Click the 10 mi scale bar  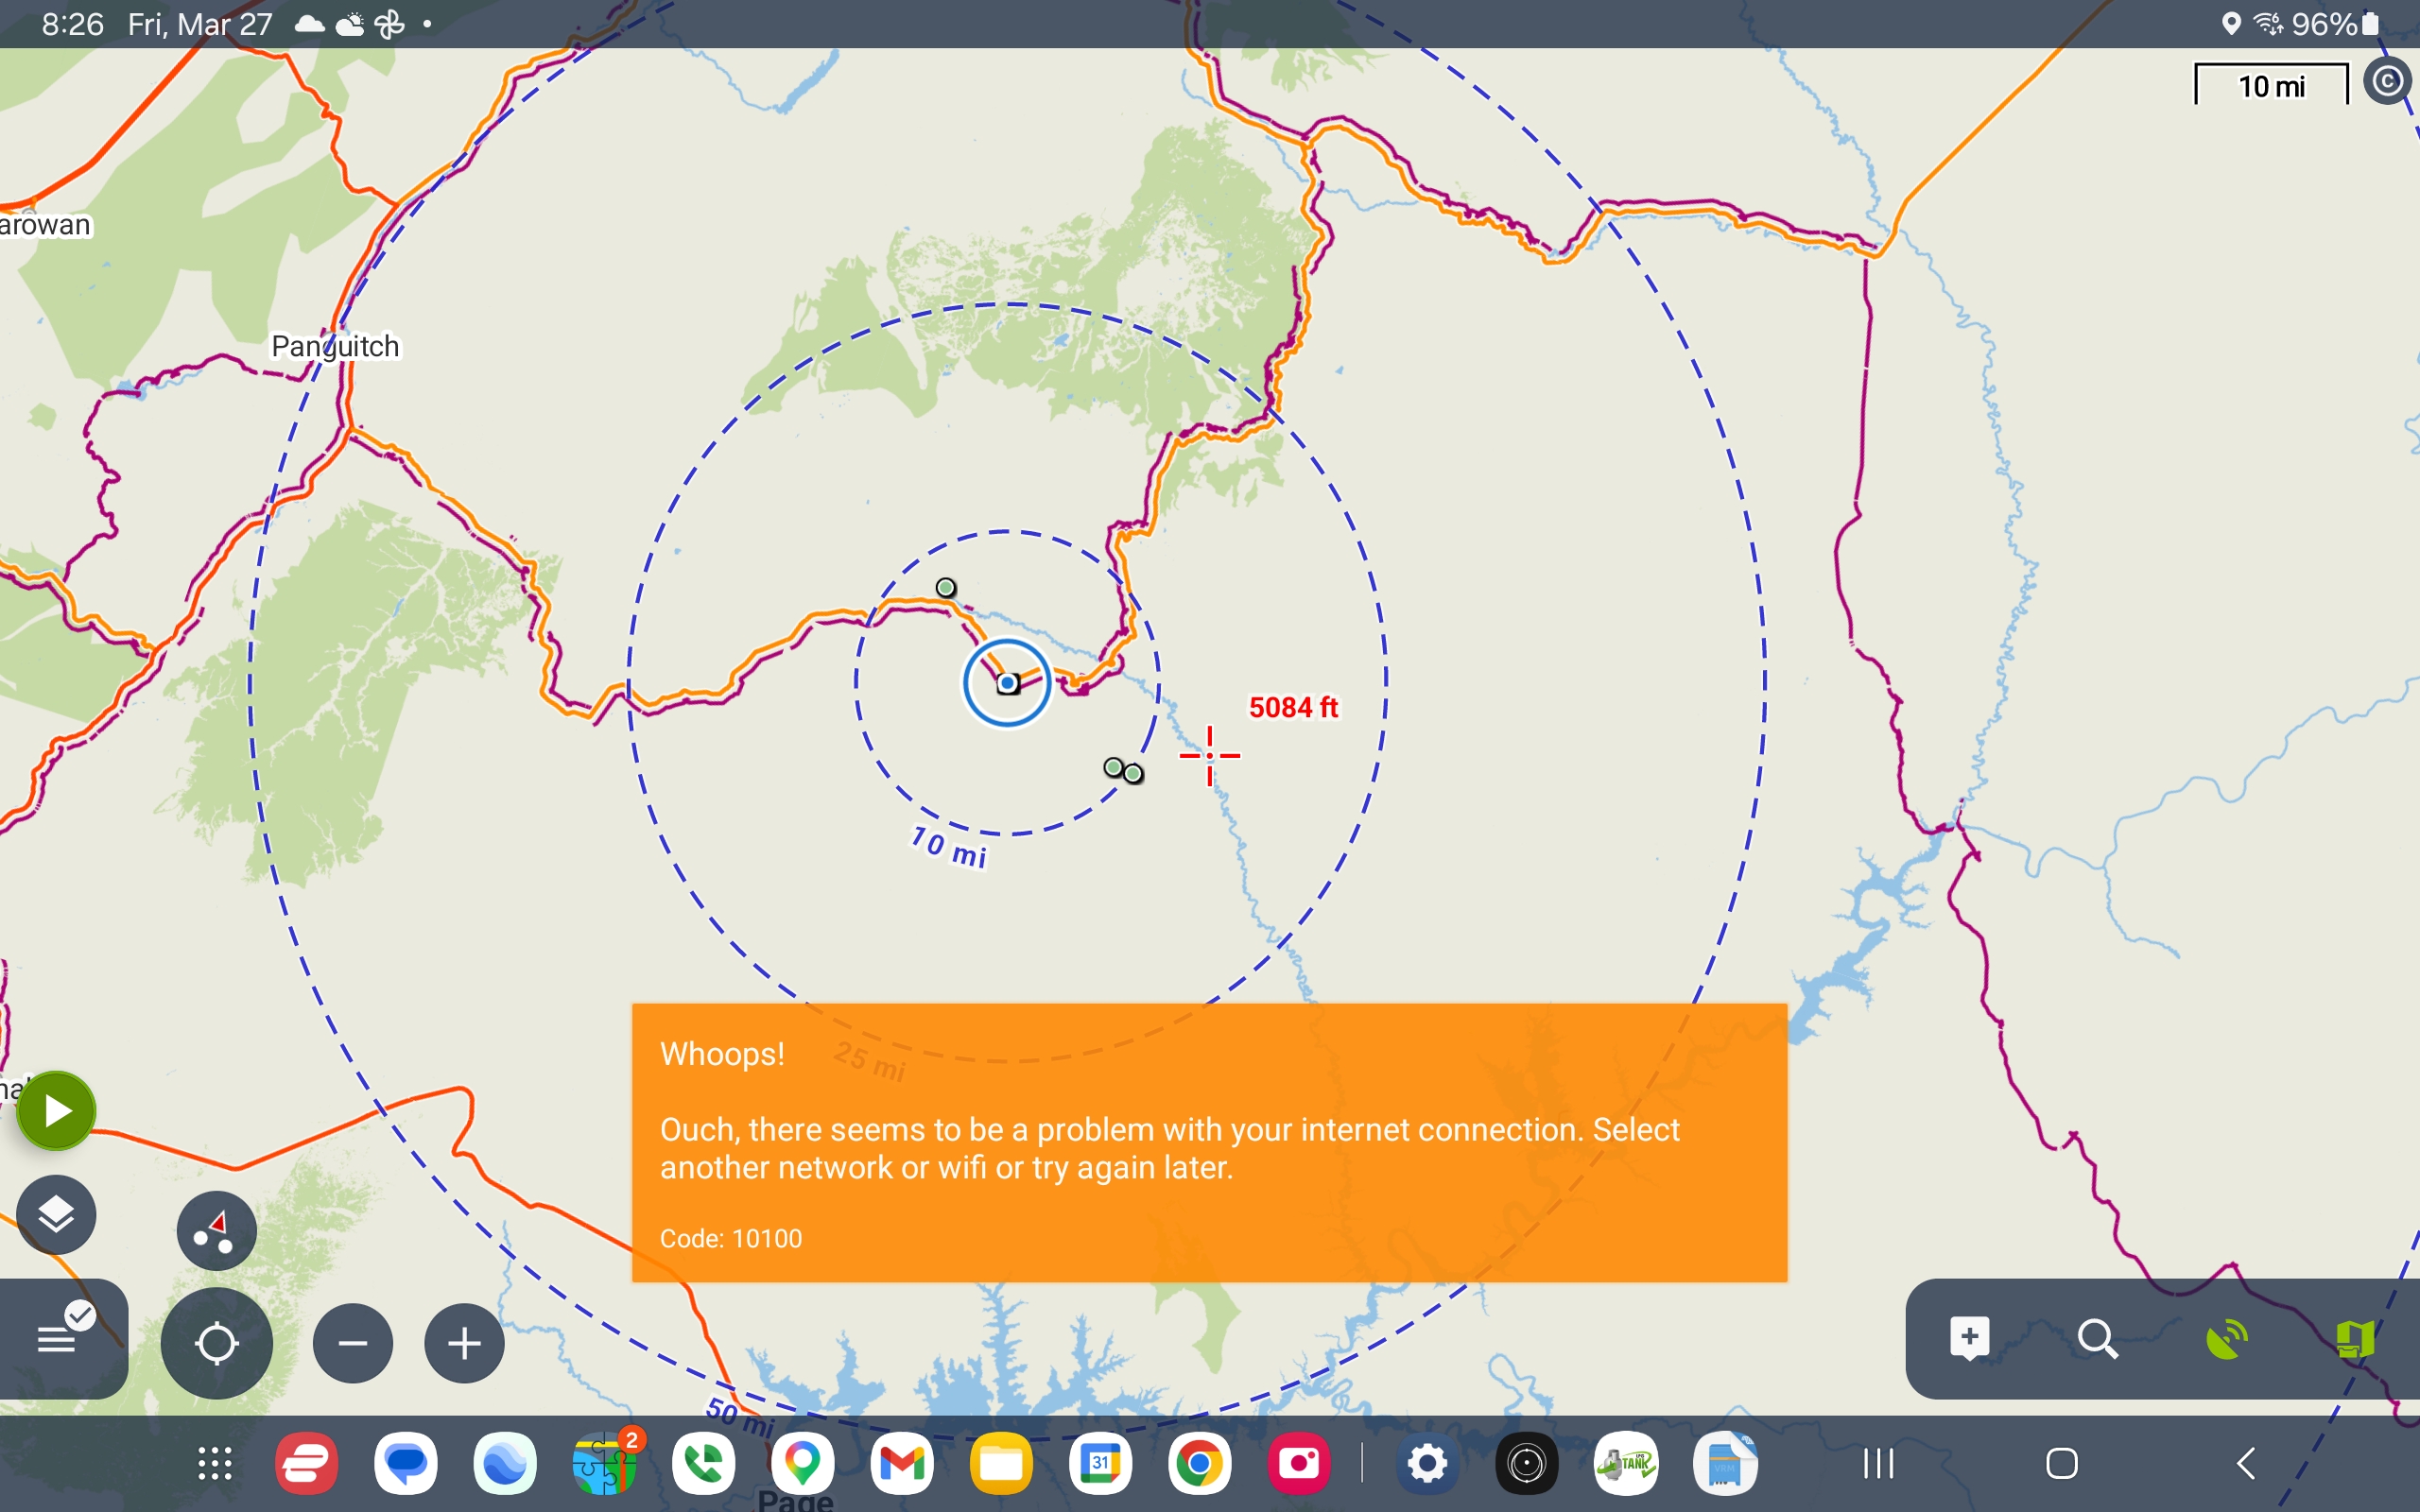(2270, 86)
